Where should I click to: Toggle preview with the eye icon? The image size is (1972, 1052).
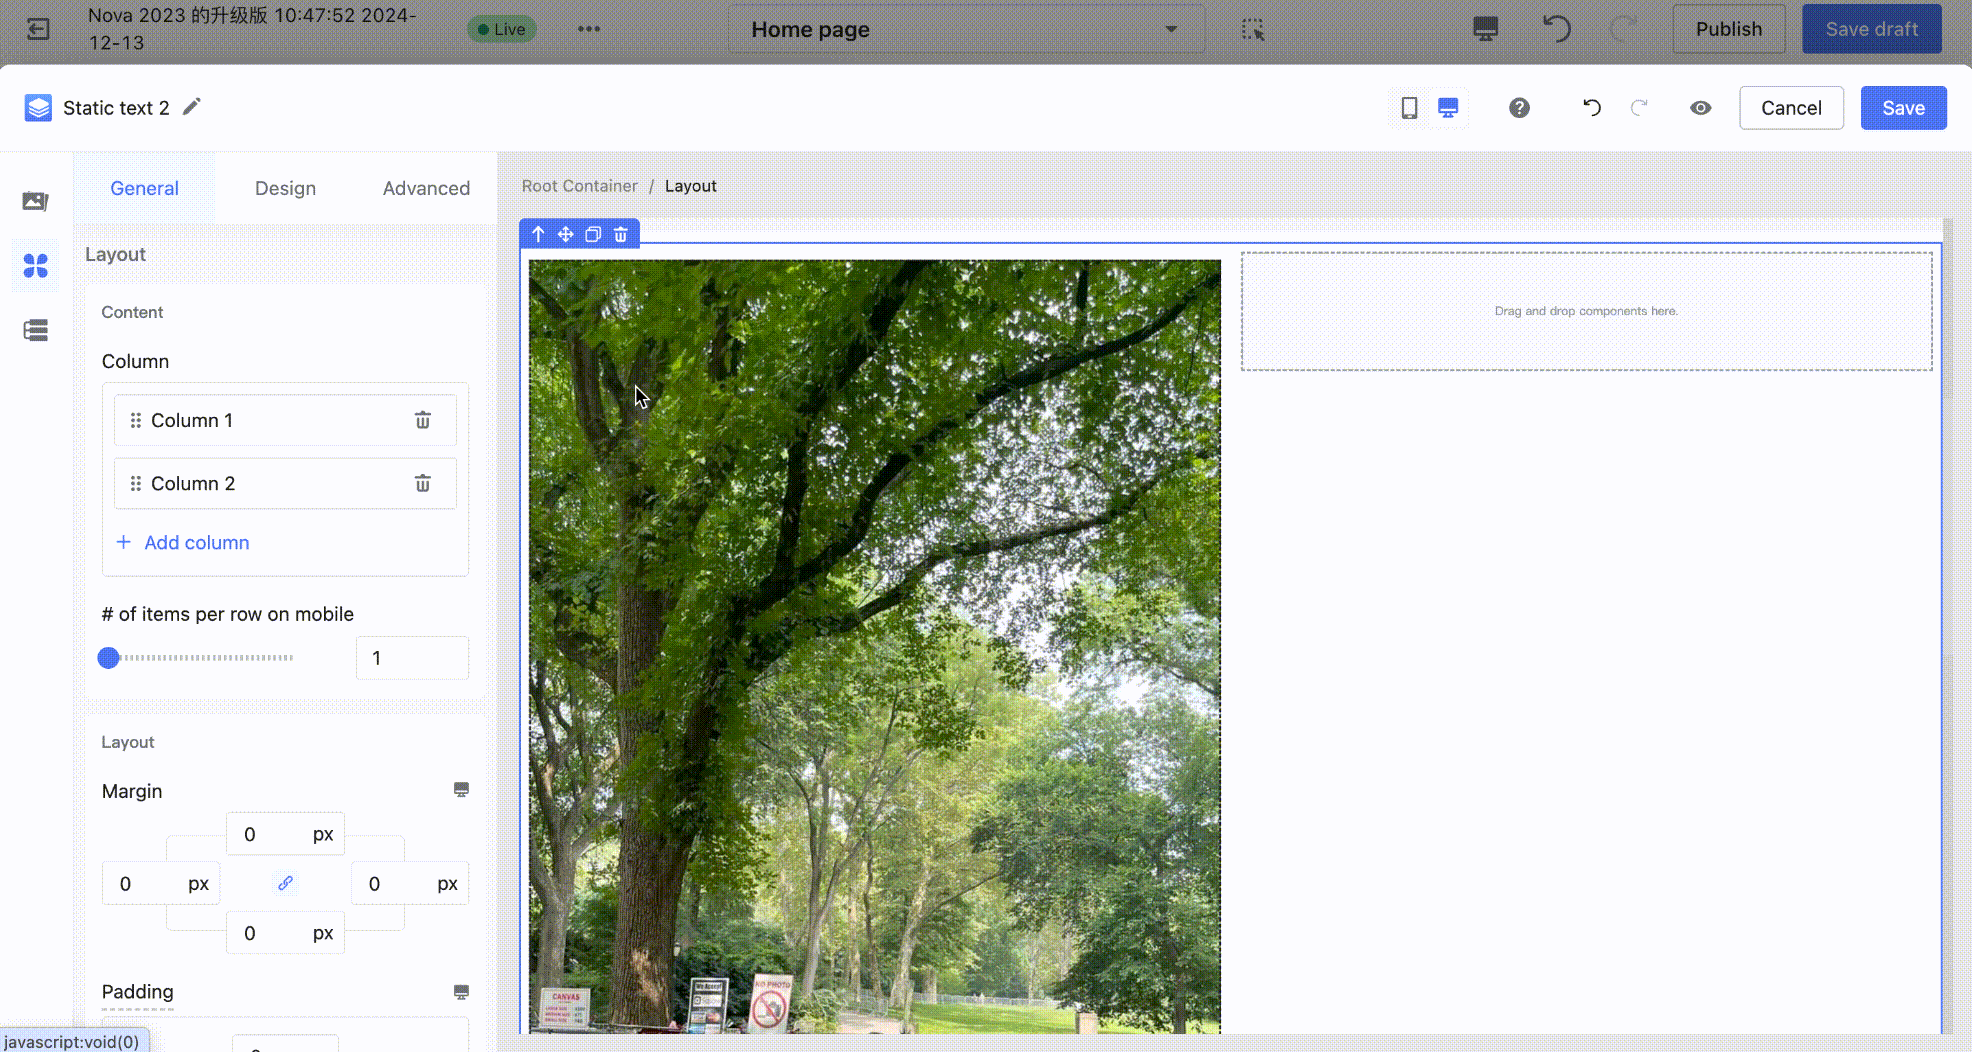click(x=1700, y=108)
